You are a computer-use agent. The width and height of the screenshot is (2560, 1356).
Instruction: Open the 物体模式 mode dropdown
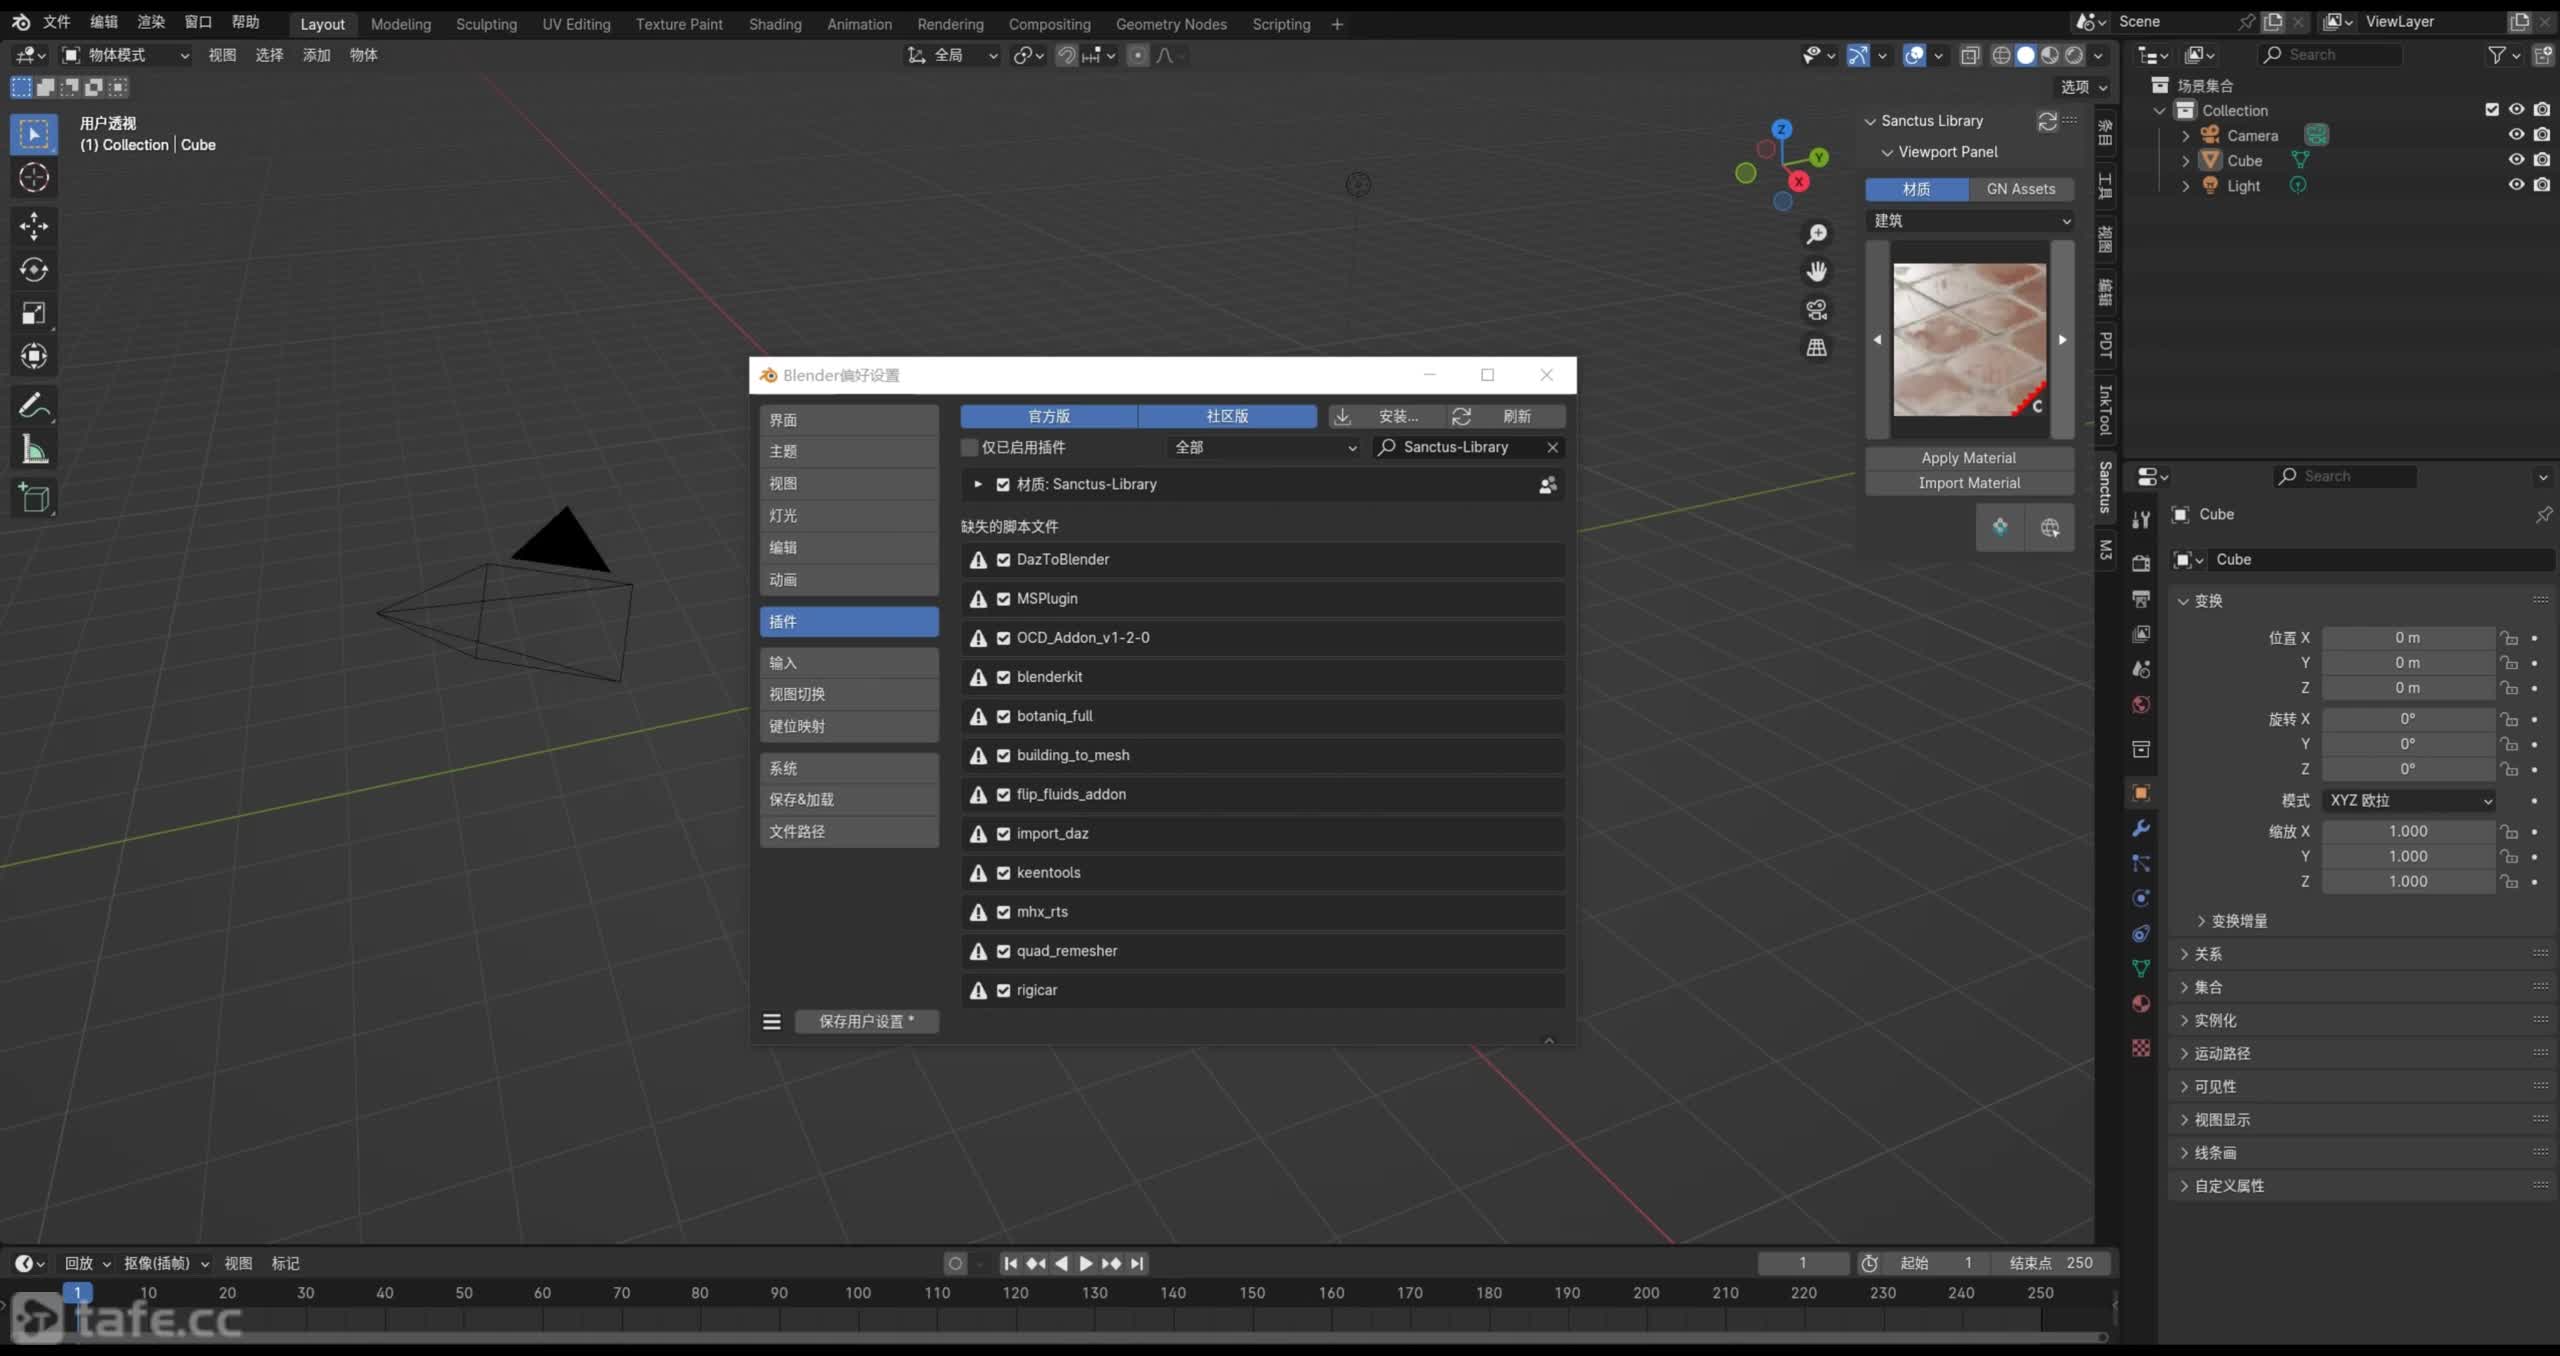125,55
